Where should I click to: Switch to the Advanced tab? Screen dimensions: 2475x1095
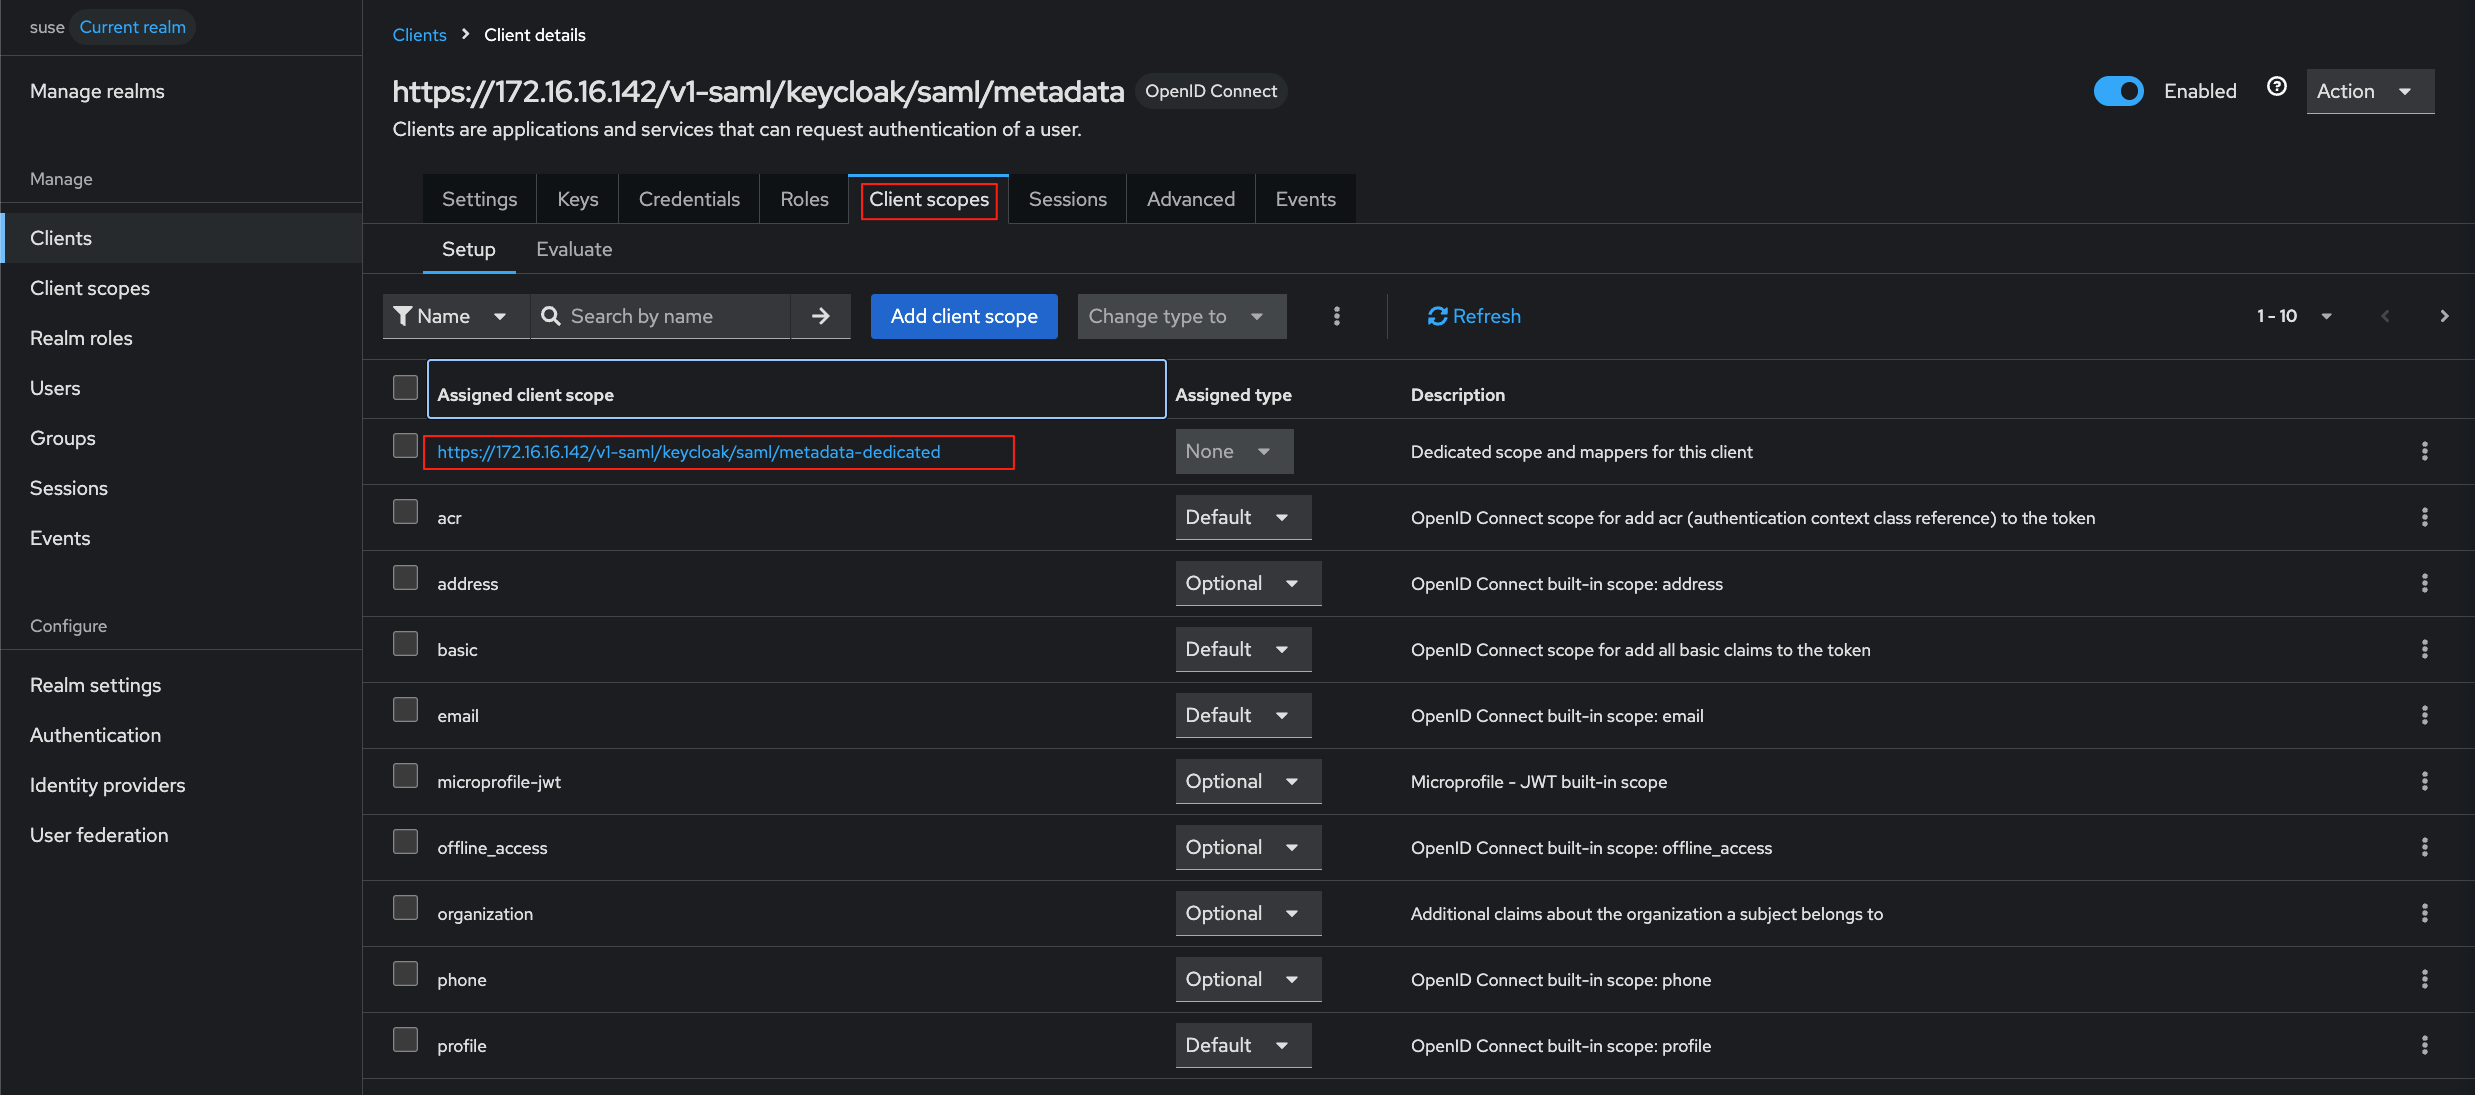1190,199
